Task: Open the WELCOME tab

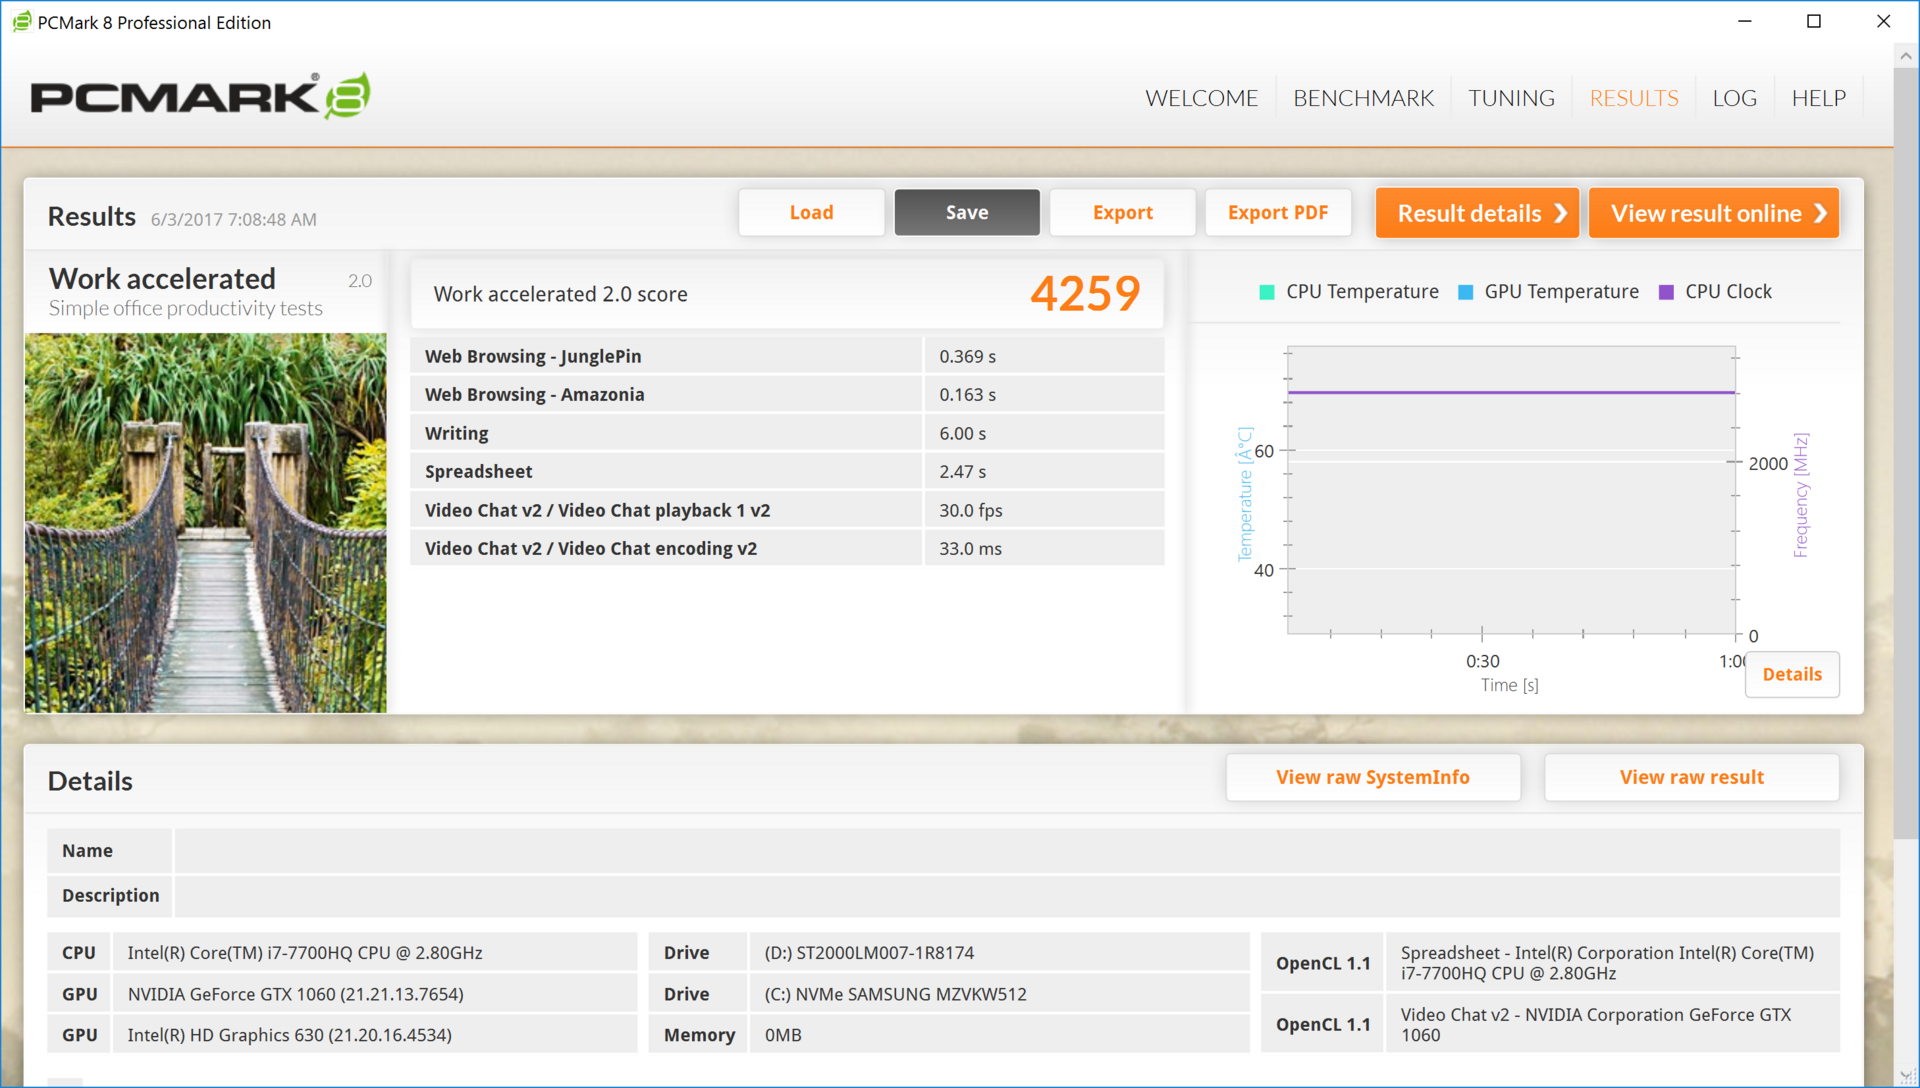Action: [1201, 98]
